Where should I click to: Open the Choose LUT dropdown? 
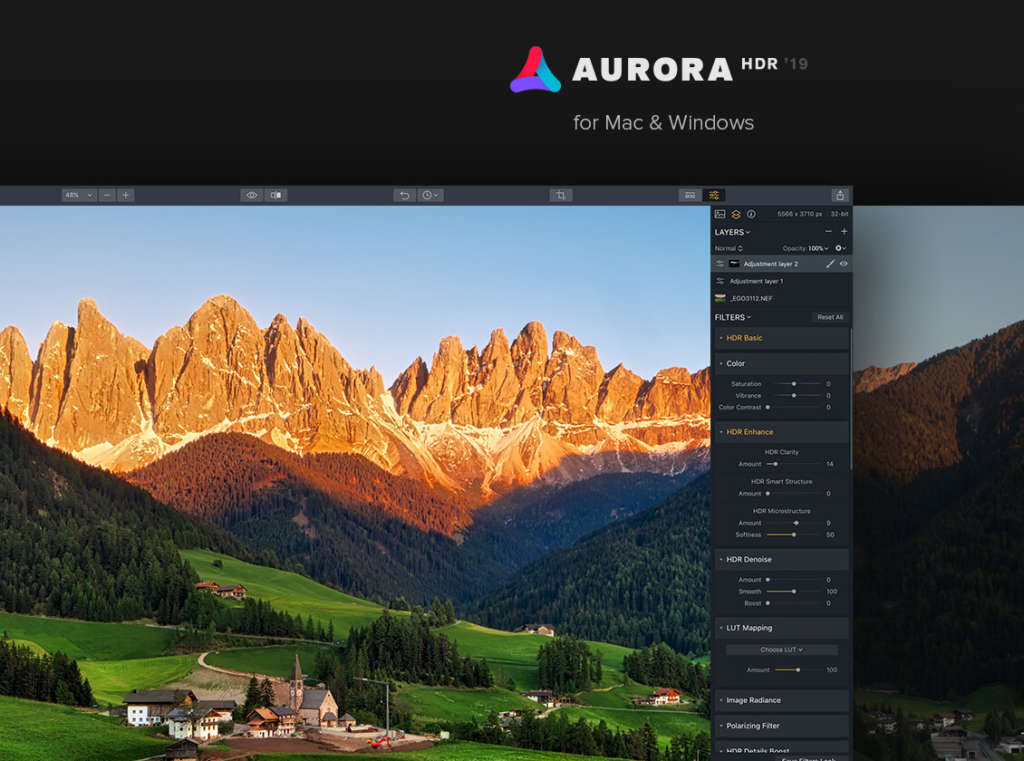pos(781,650)
